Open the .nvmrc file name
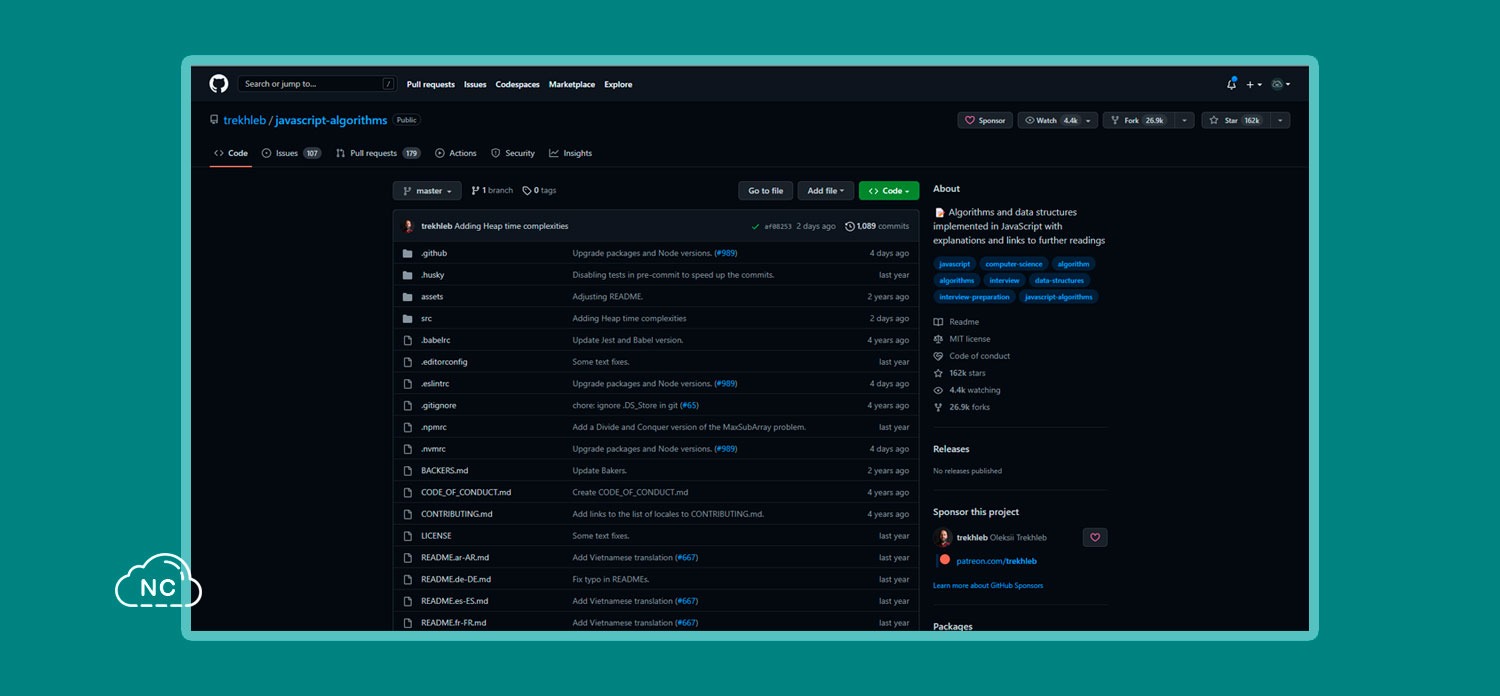 pyautogui.click(x=435, y=449)
